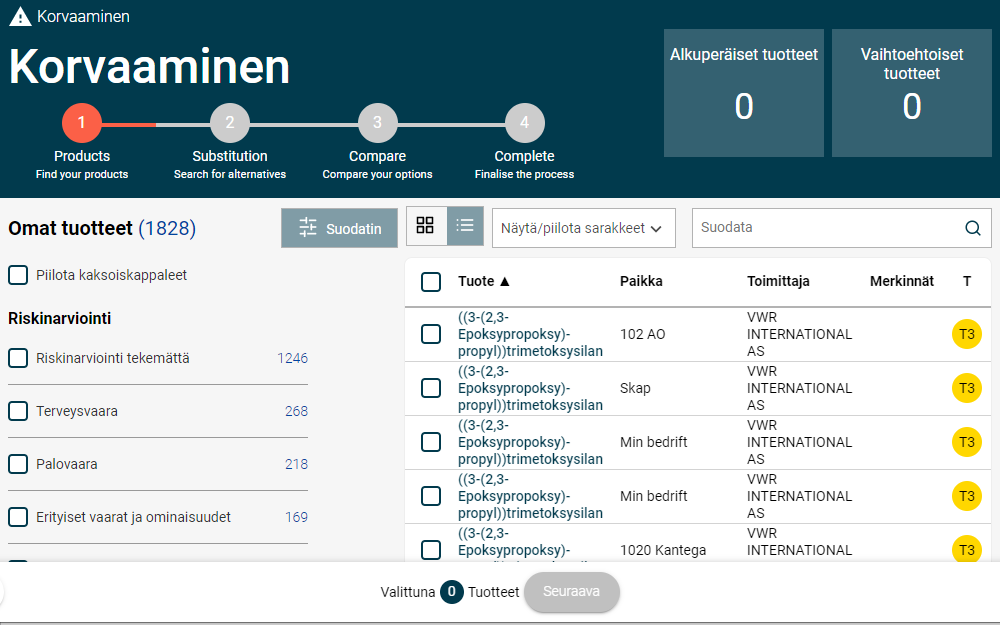Go to step 1 Products
The width and height of the screenshot is (1000, 625).
[x=82, y=123]
